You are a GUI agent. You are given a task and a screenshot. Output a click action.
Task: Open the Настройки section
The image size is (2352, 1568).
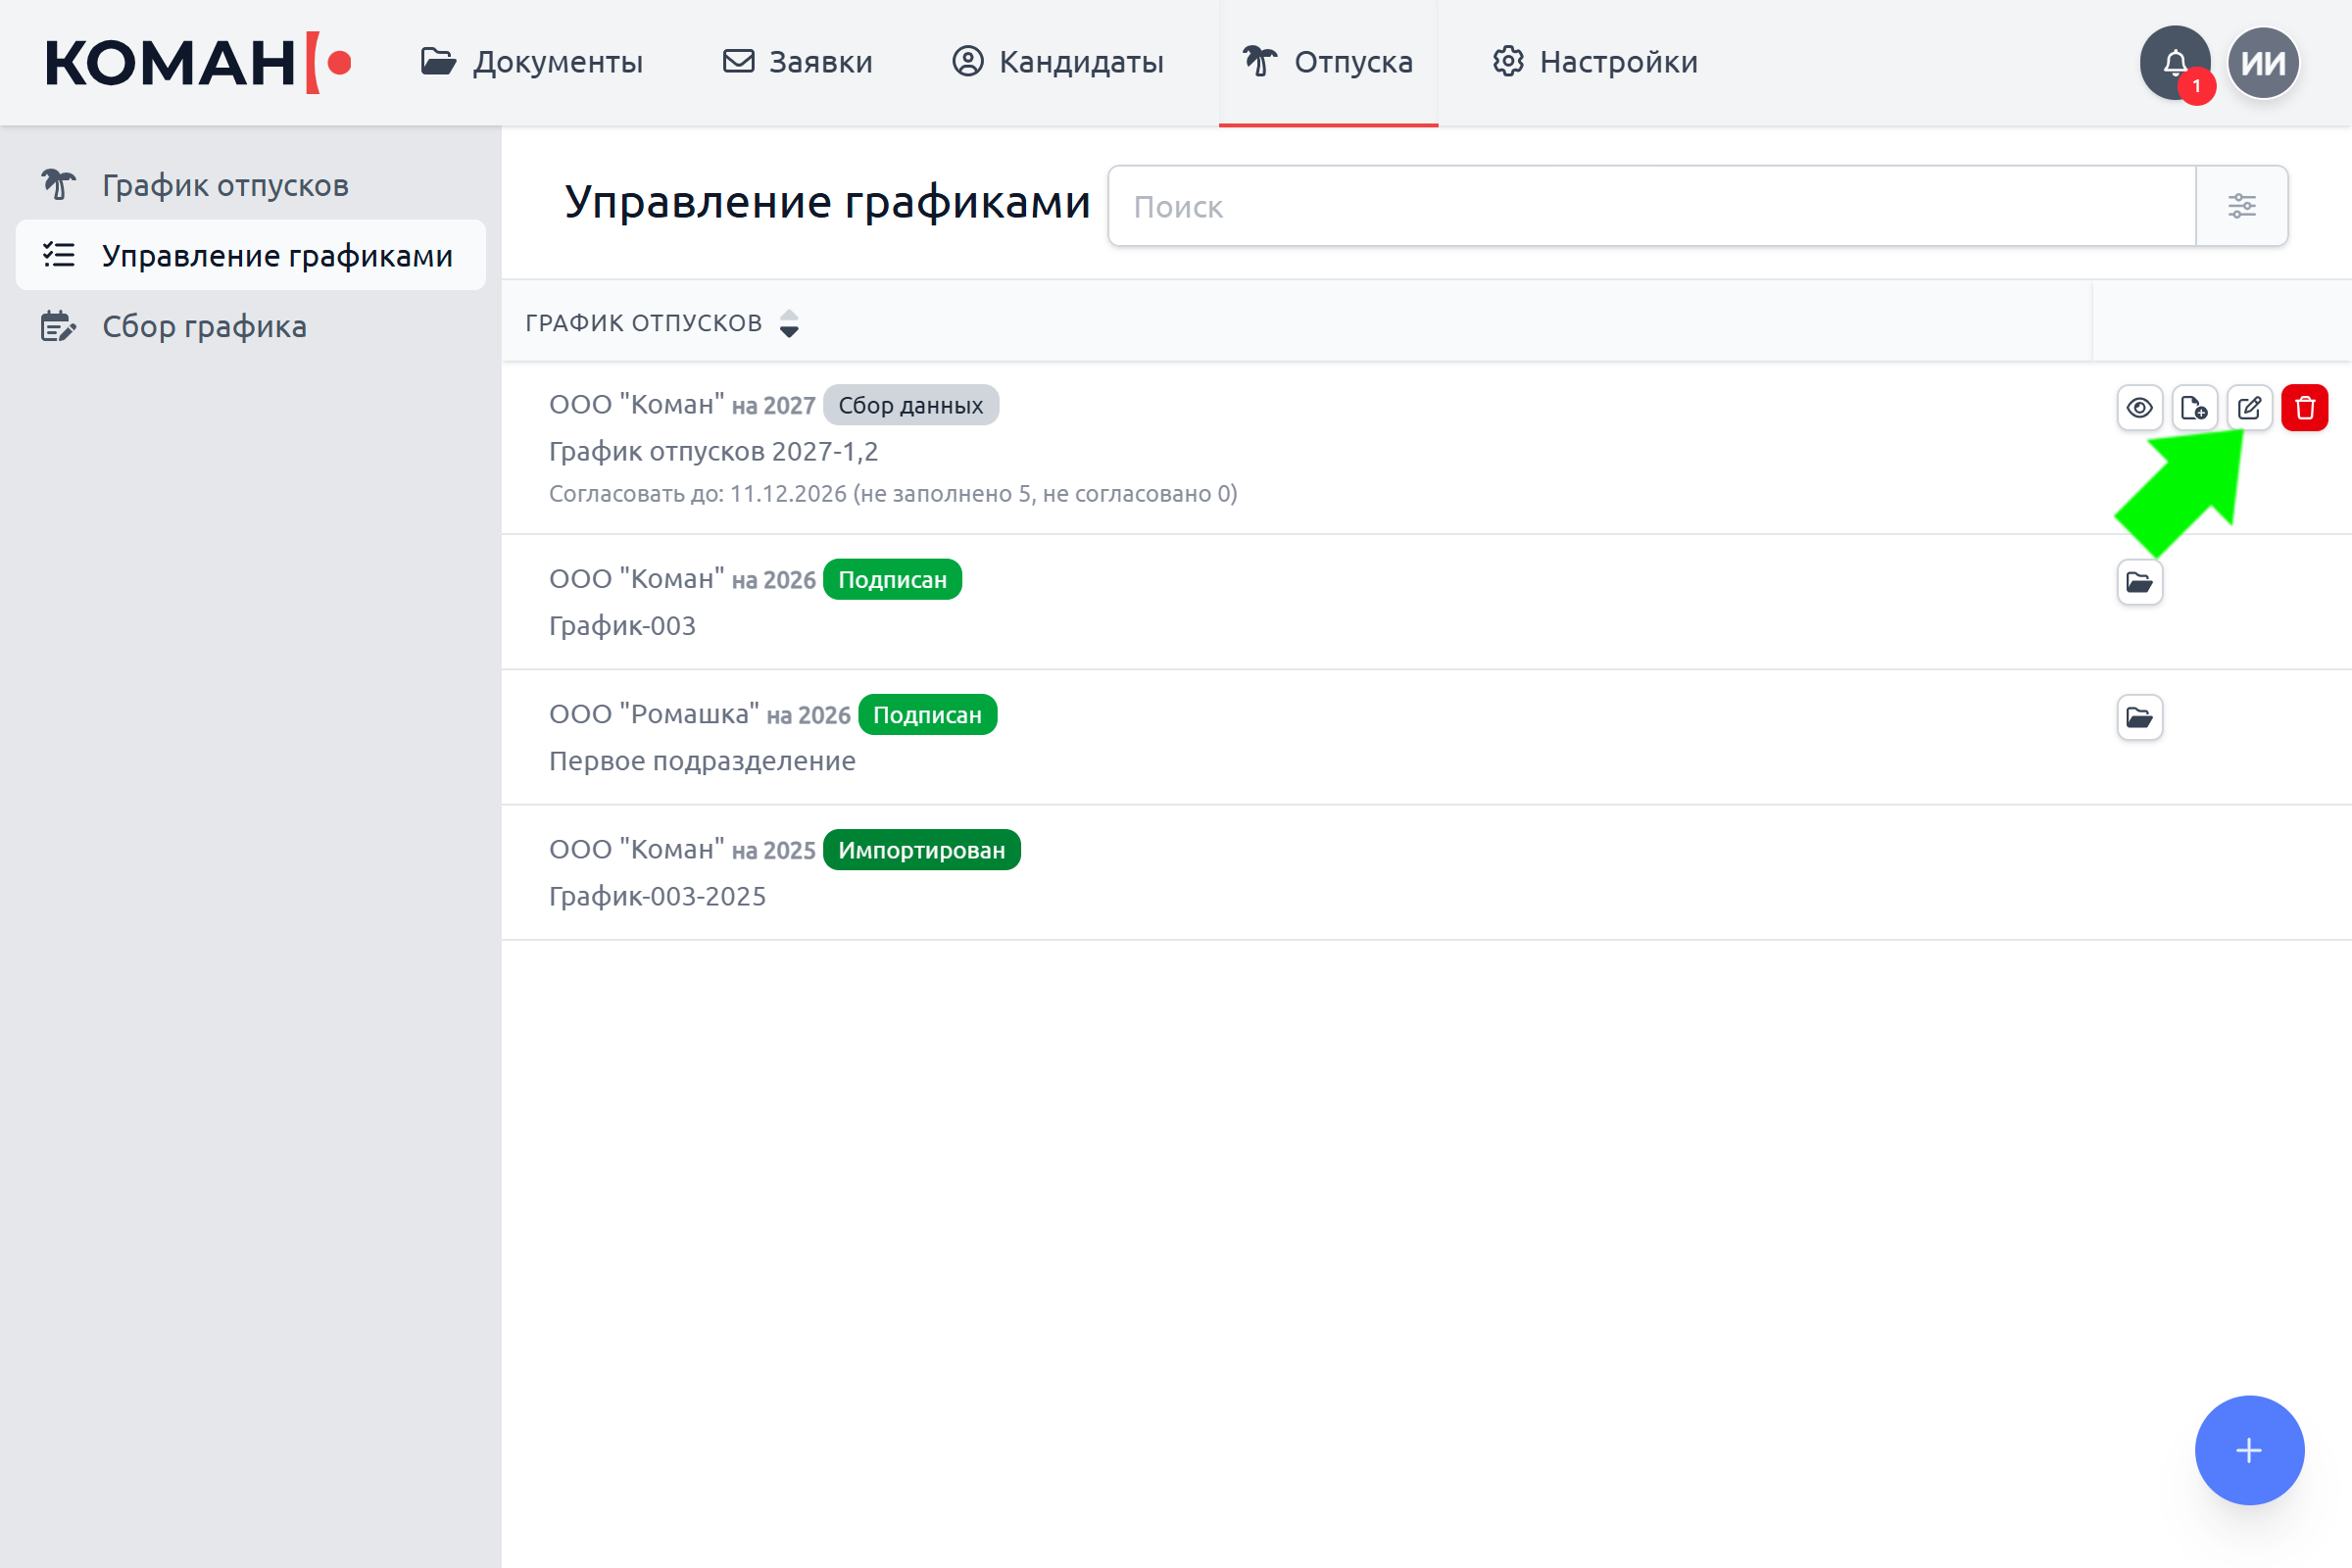pyautogui.click(x=1595, y=62)
